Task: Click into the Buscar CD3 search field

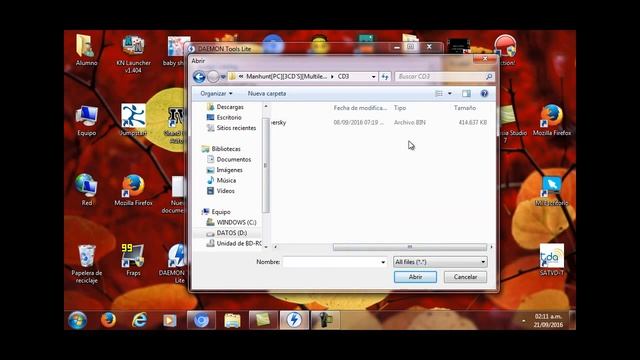Action: coord(441,76)
